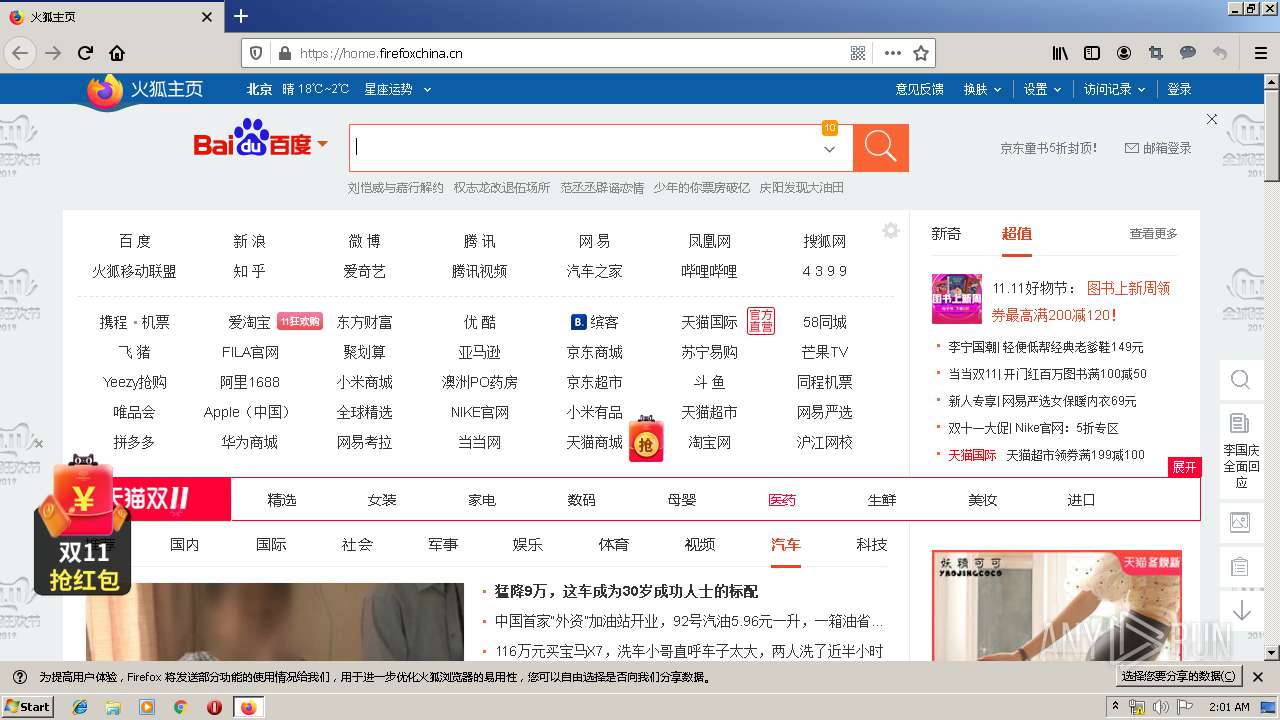Click the screenshot crop tool icon
The image size is (1280, 720).
1156,53
